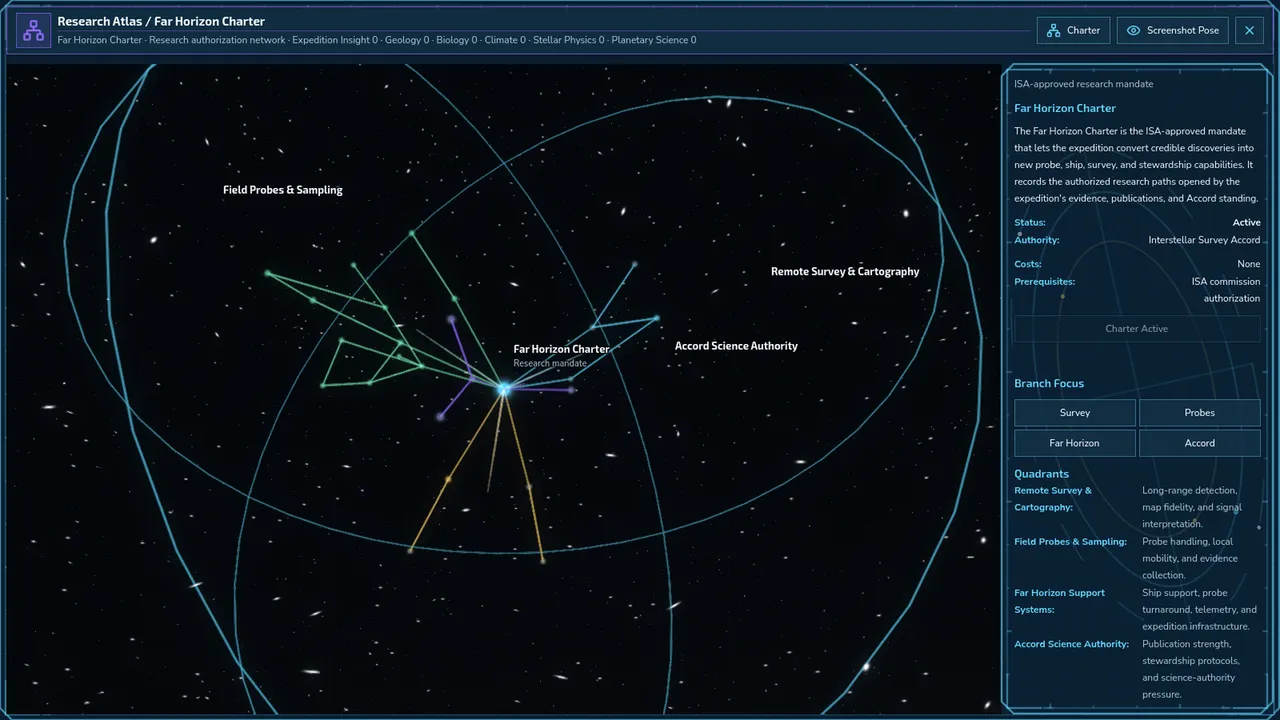Screen dimensions: 1280x720
Task: Click the Accord Science Authority map label
Action: coord(736,346)
